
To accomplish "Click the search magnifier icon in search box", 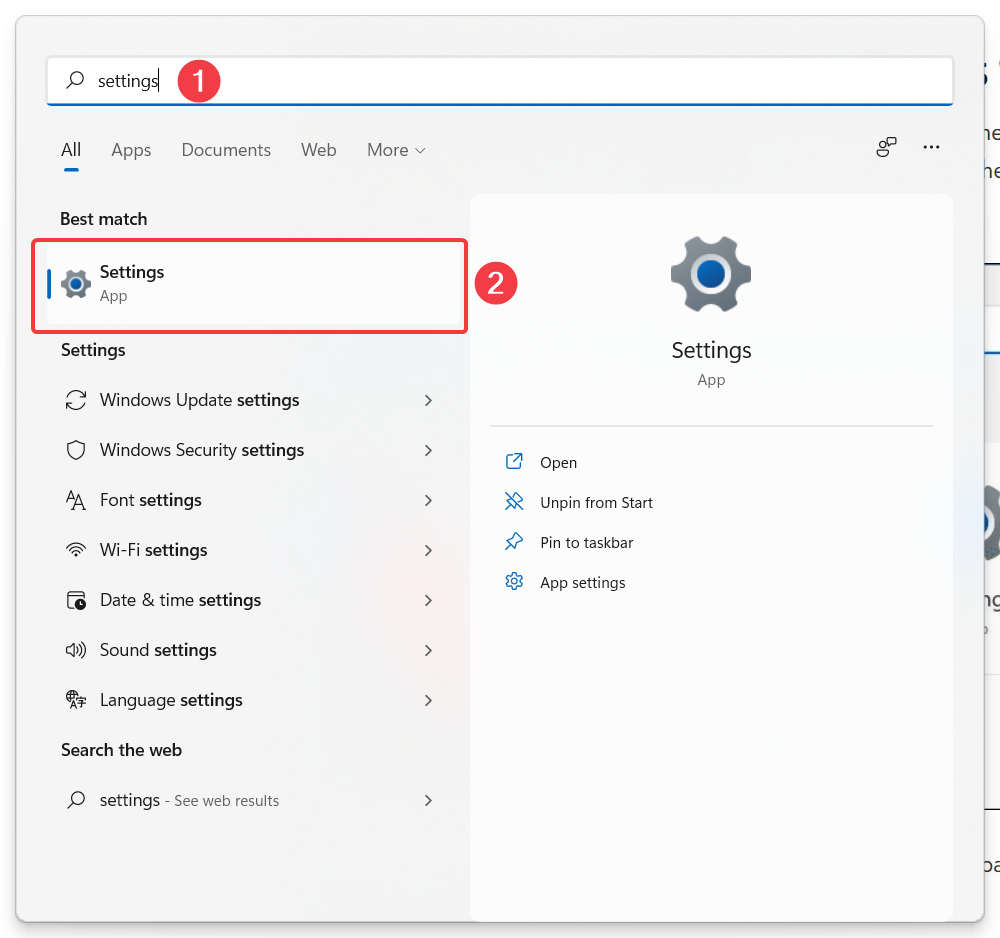I will click(x=75, y=80).
